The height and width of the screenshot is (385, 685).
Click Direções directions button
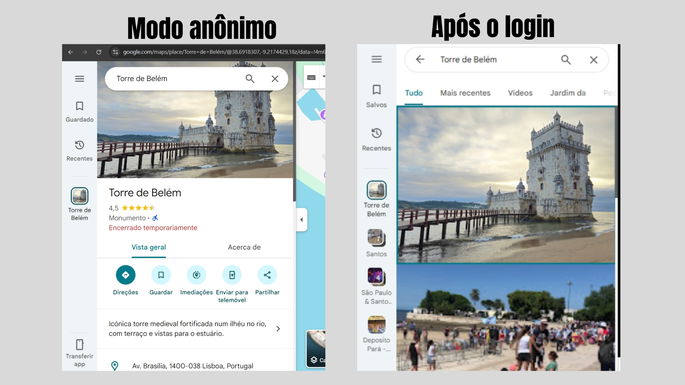125,281
